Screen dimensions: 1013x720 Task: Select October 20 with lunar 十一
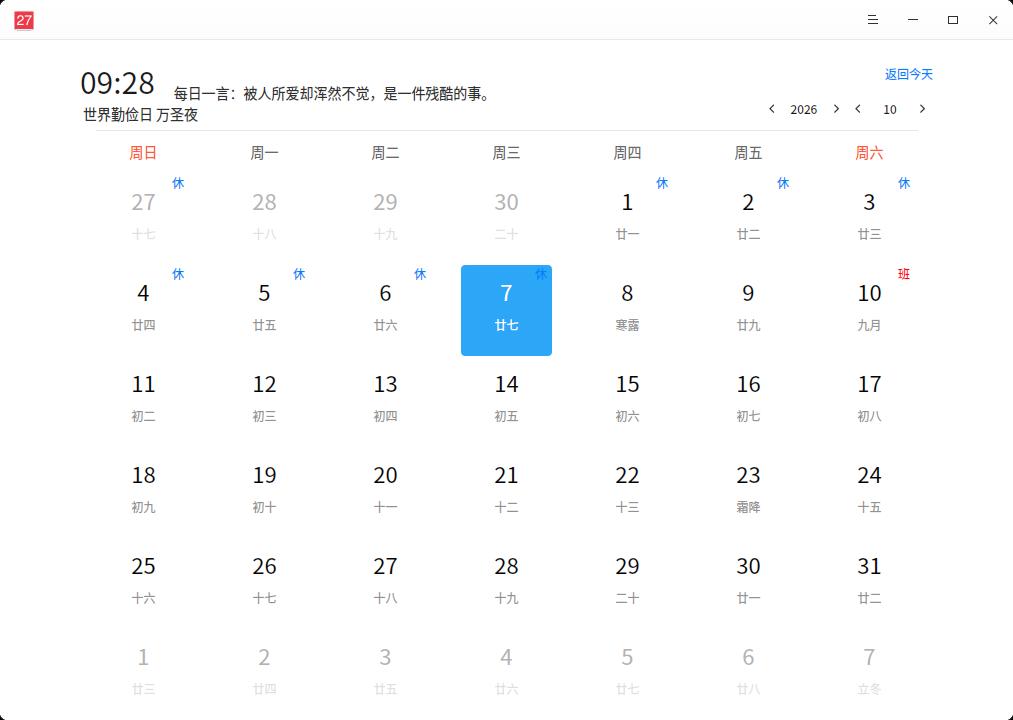(385, 492)
